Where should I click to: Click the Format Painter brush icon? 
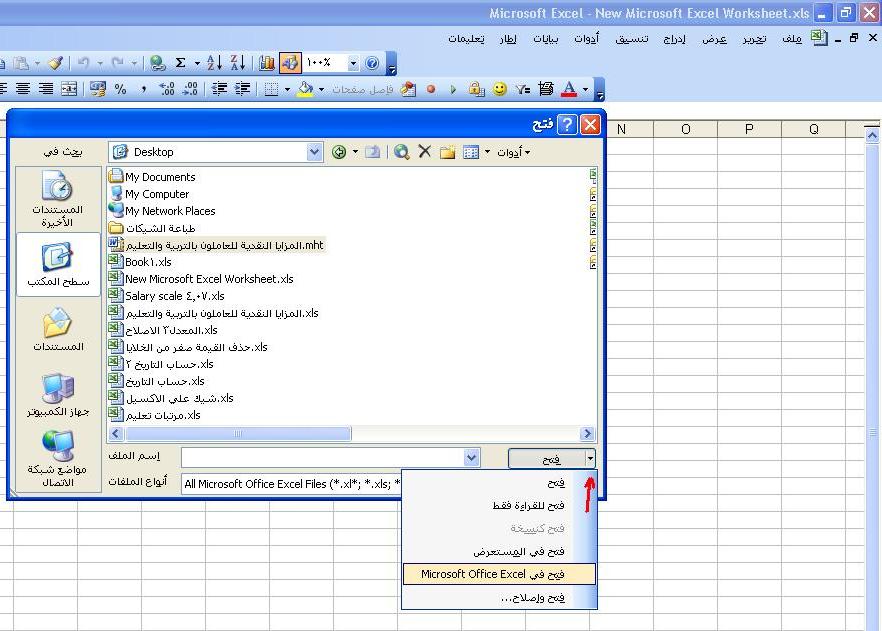(55, 63)
